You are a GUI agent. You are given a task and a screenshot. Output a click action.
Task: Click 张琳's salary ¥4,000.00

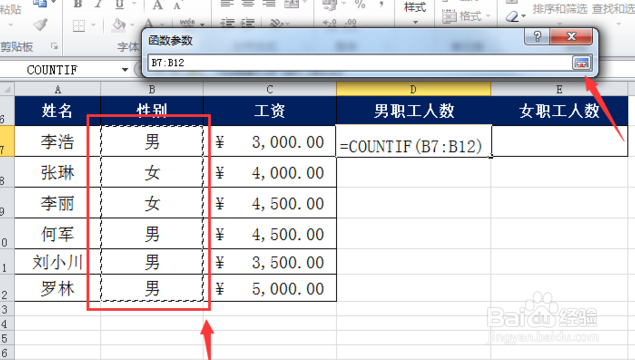[270, 173]
